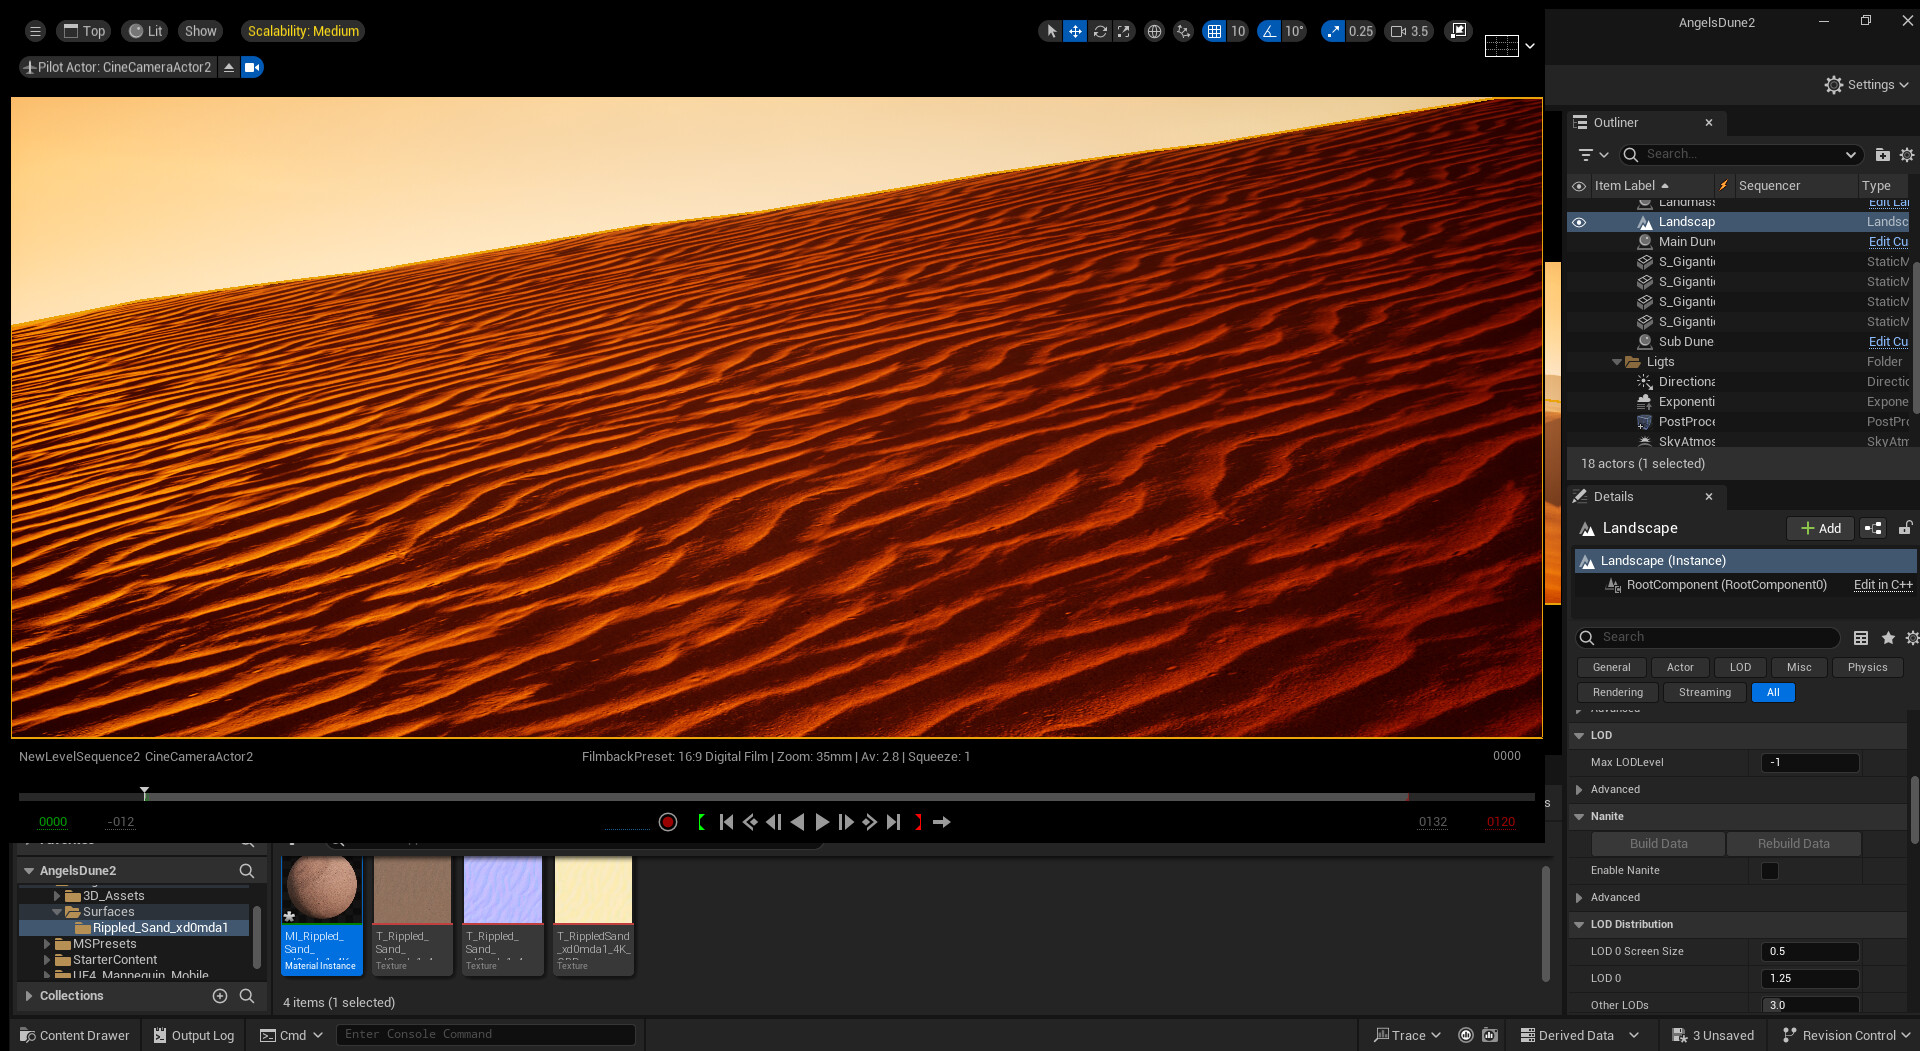This screenshot has height=1051, width=1920.
Task: Open the Show dropdown in the viewport
Action: tap(200, 31)
